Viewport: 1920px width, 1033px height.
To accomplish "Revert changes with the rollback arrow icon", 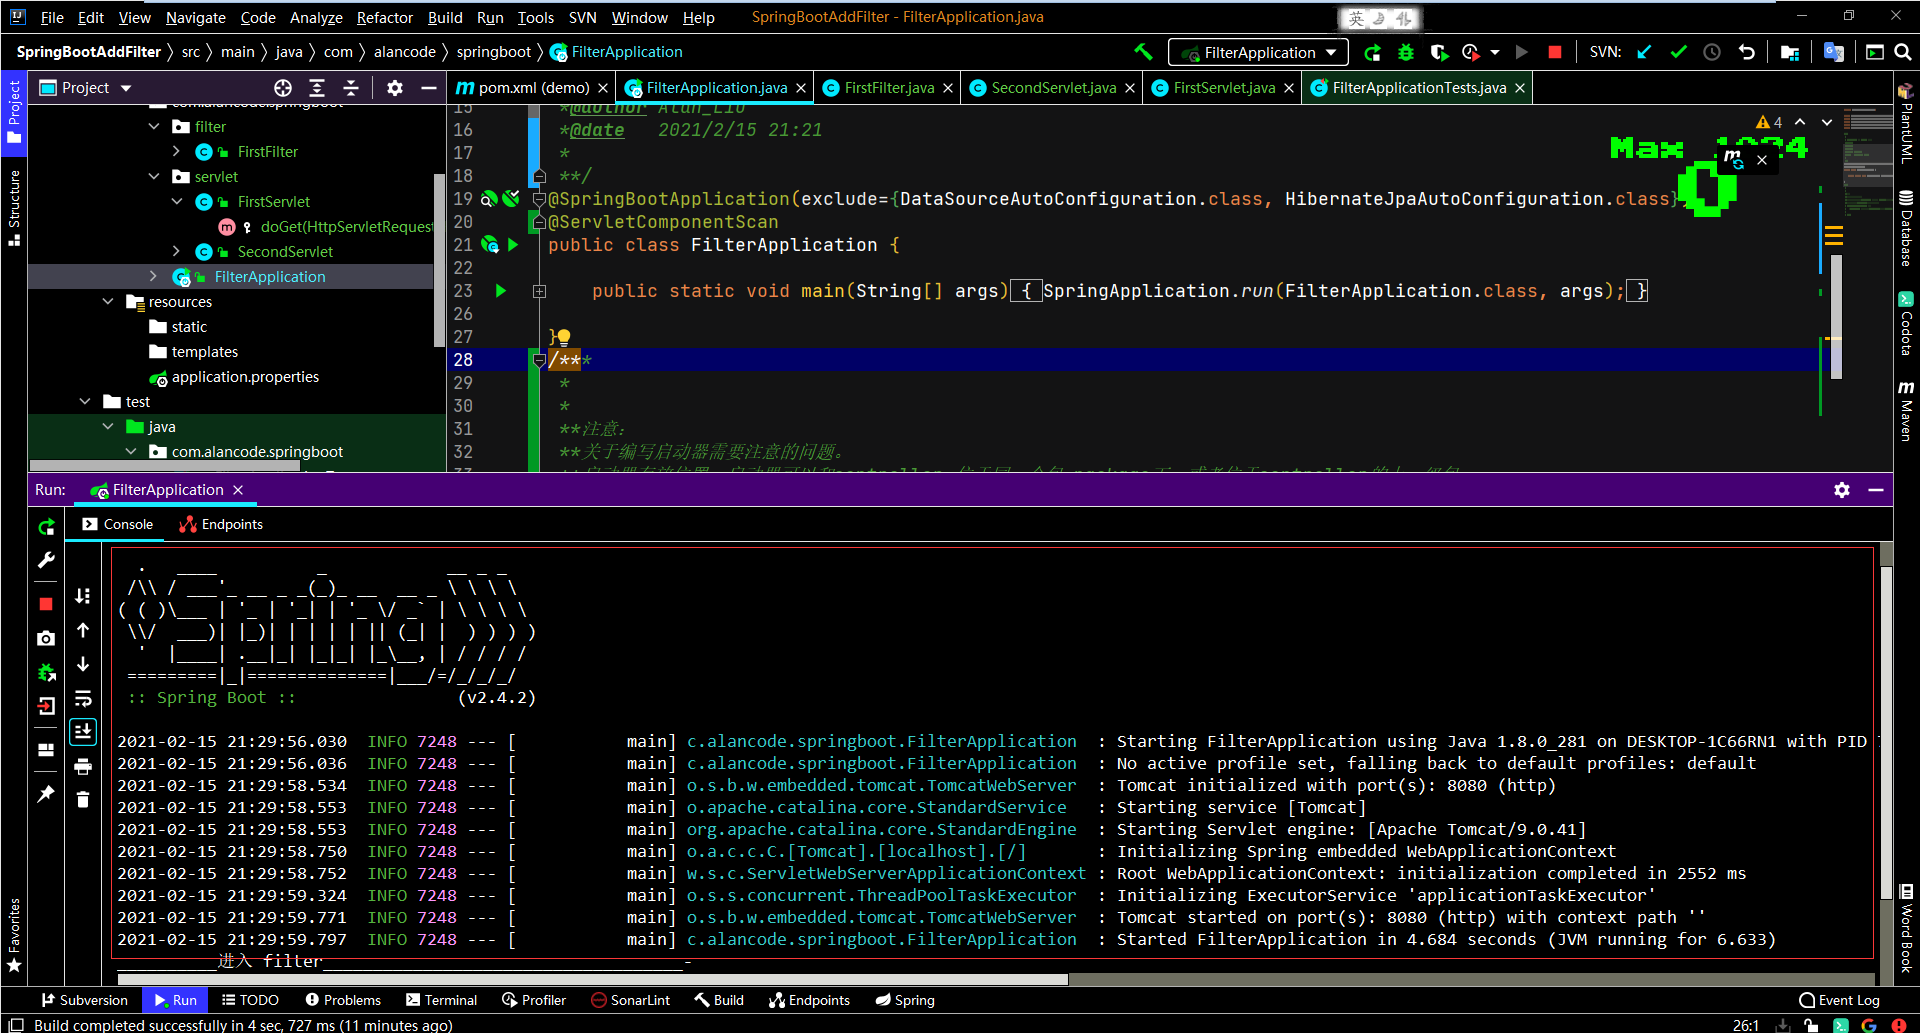I will pos(1746,52).
